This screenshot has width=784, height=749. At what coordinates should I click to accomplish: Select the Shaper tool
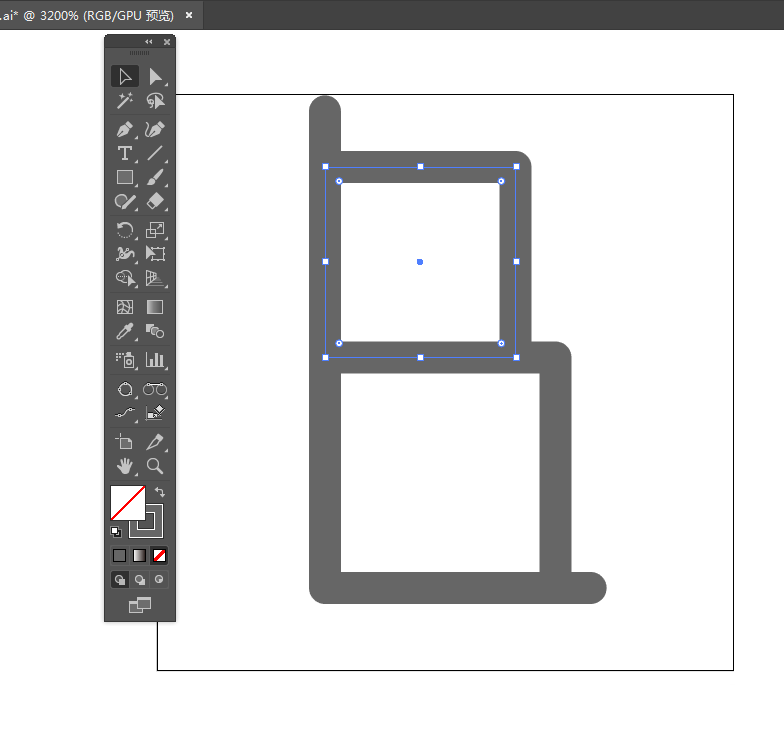[x=125, y=202]
